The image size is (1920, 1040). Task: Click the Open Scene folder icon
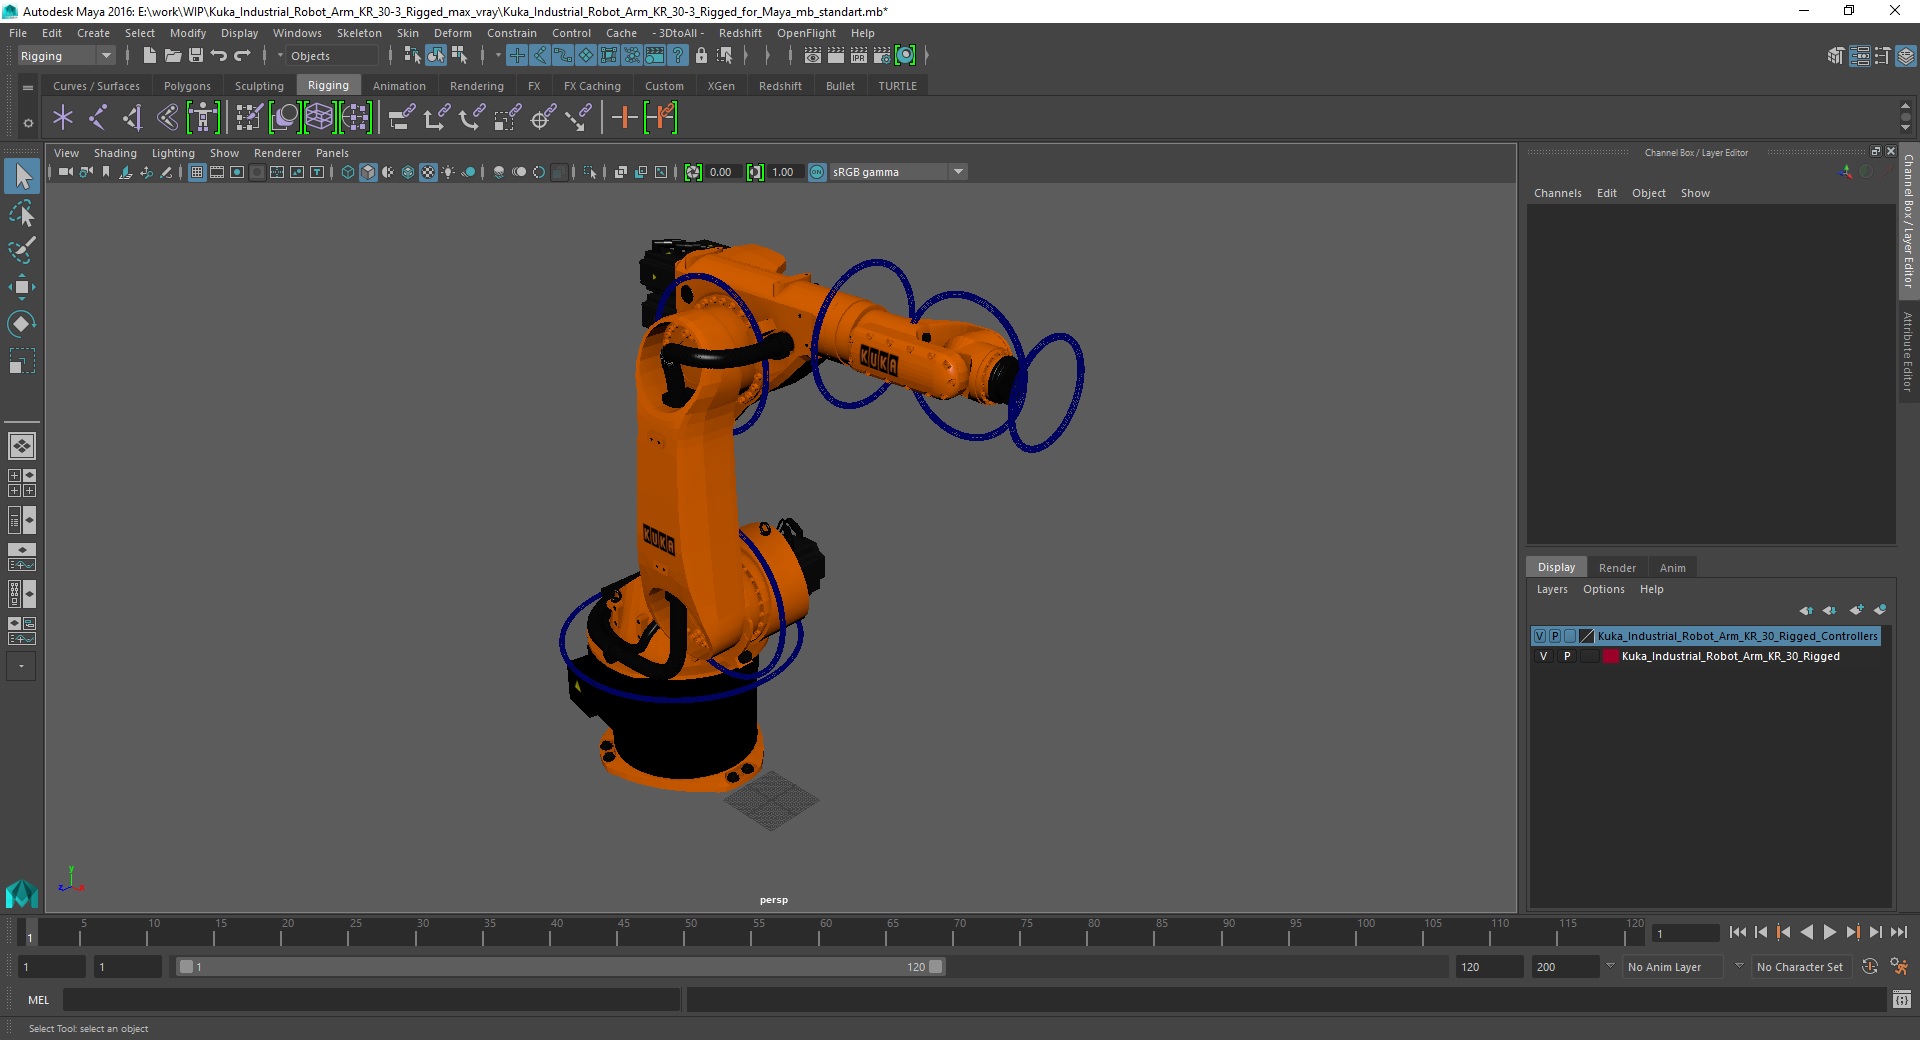pos(173,56)
